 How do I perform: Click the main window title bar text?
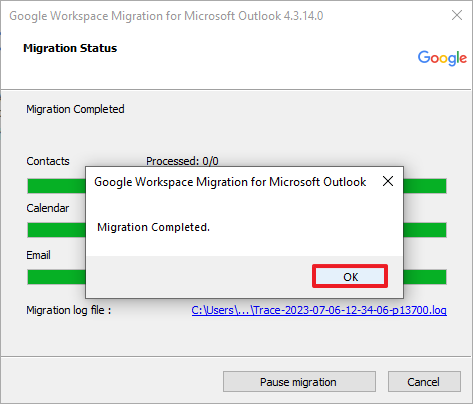point(166,16)
